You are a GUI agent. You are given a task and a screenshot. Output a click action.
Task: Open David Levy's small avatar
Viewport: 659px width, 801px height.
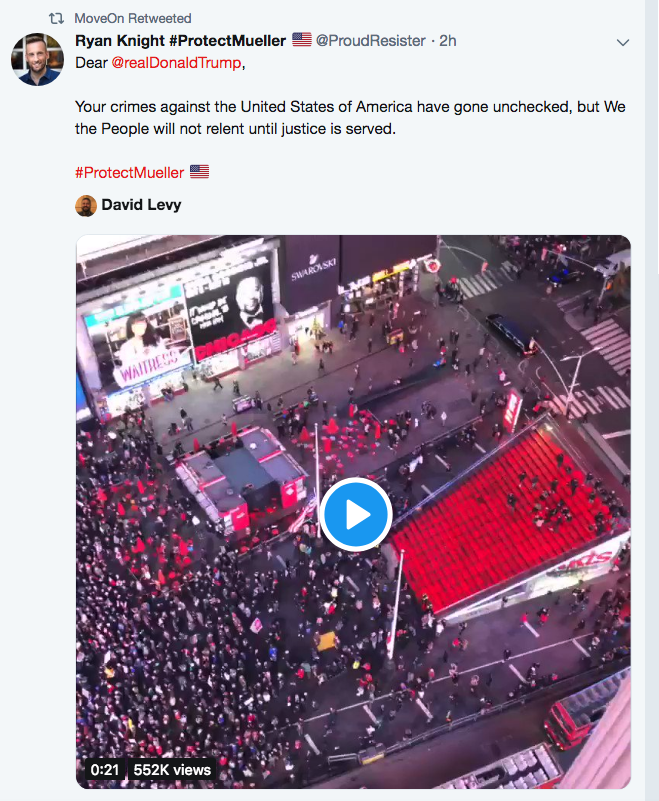[x=86, y=206]
